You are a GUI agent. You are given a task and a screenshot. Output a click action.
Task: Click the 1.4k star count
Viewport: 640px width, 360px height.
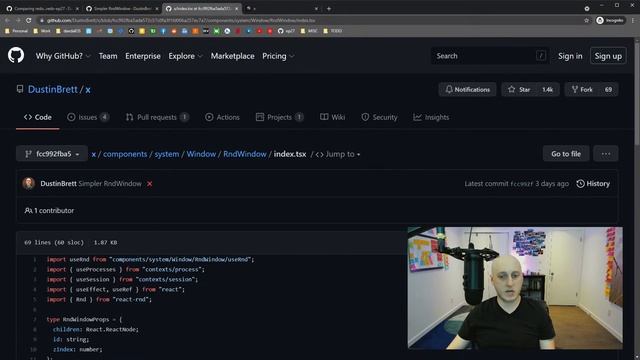click(547, 89)
